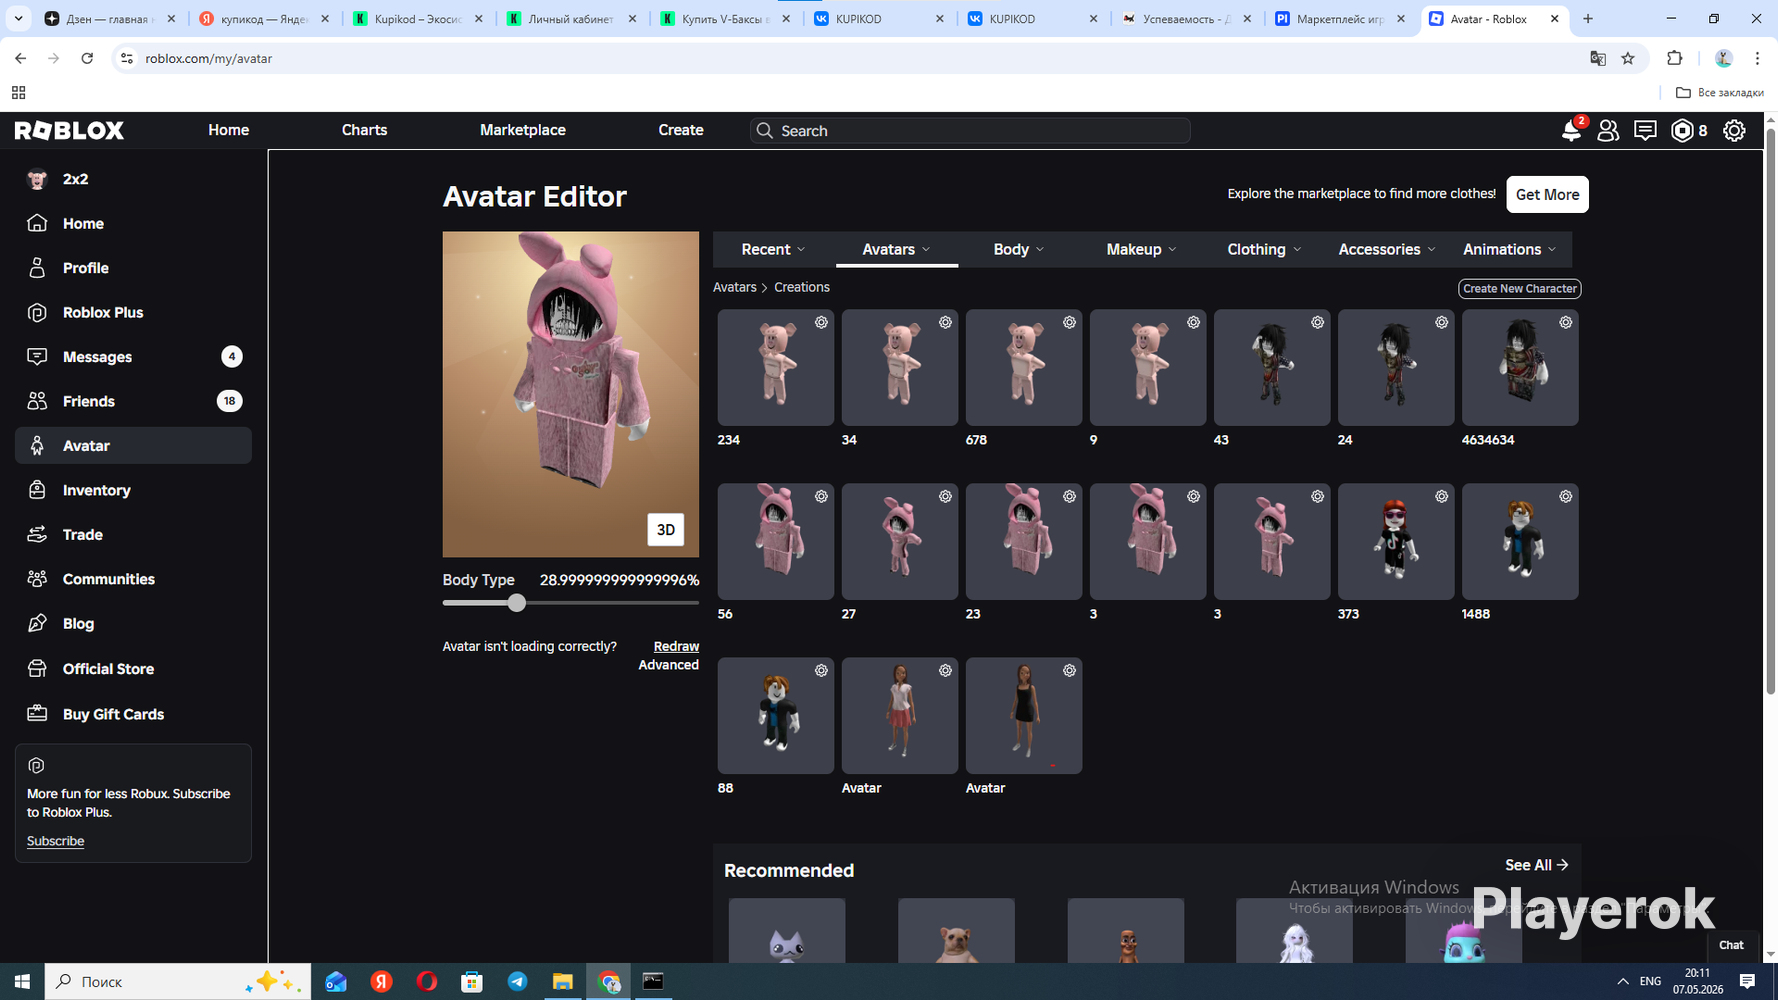
Task: Open Messages in the sidebar
Action: (x=133, y=357)
